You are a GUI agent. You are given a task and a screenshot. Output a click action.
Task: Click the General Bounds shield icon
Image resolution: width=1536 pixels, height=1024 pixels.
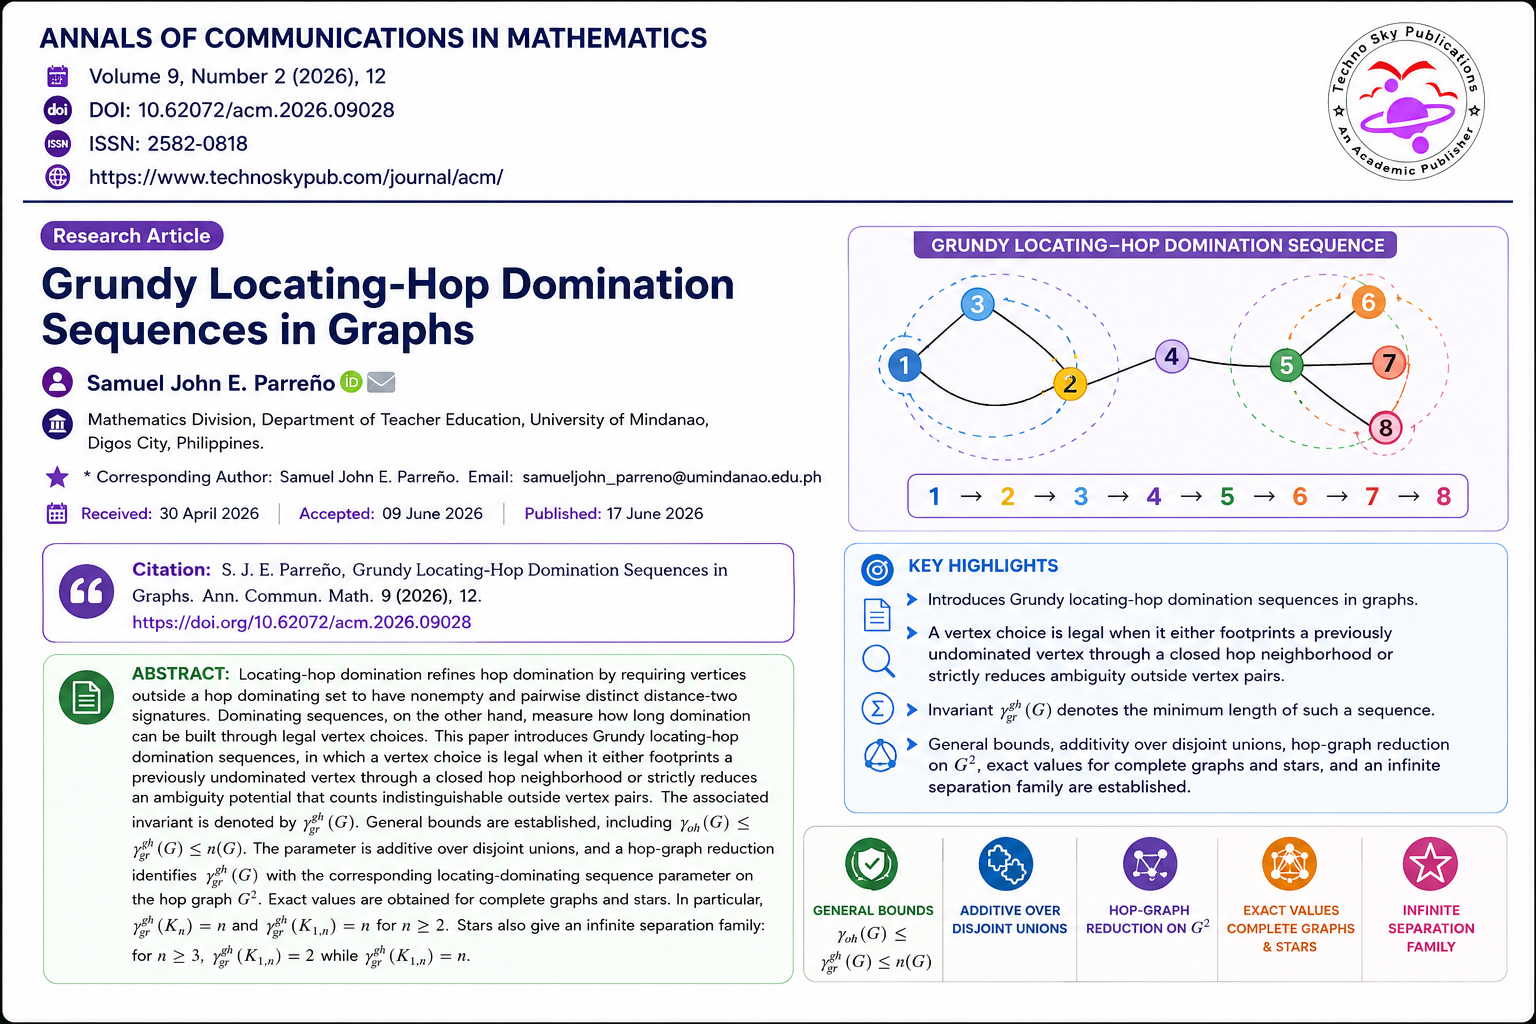pos(872,863)
